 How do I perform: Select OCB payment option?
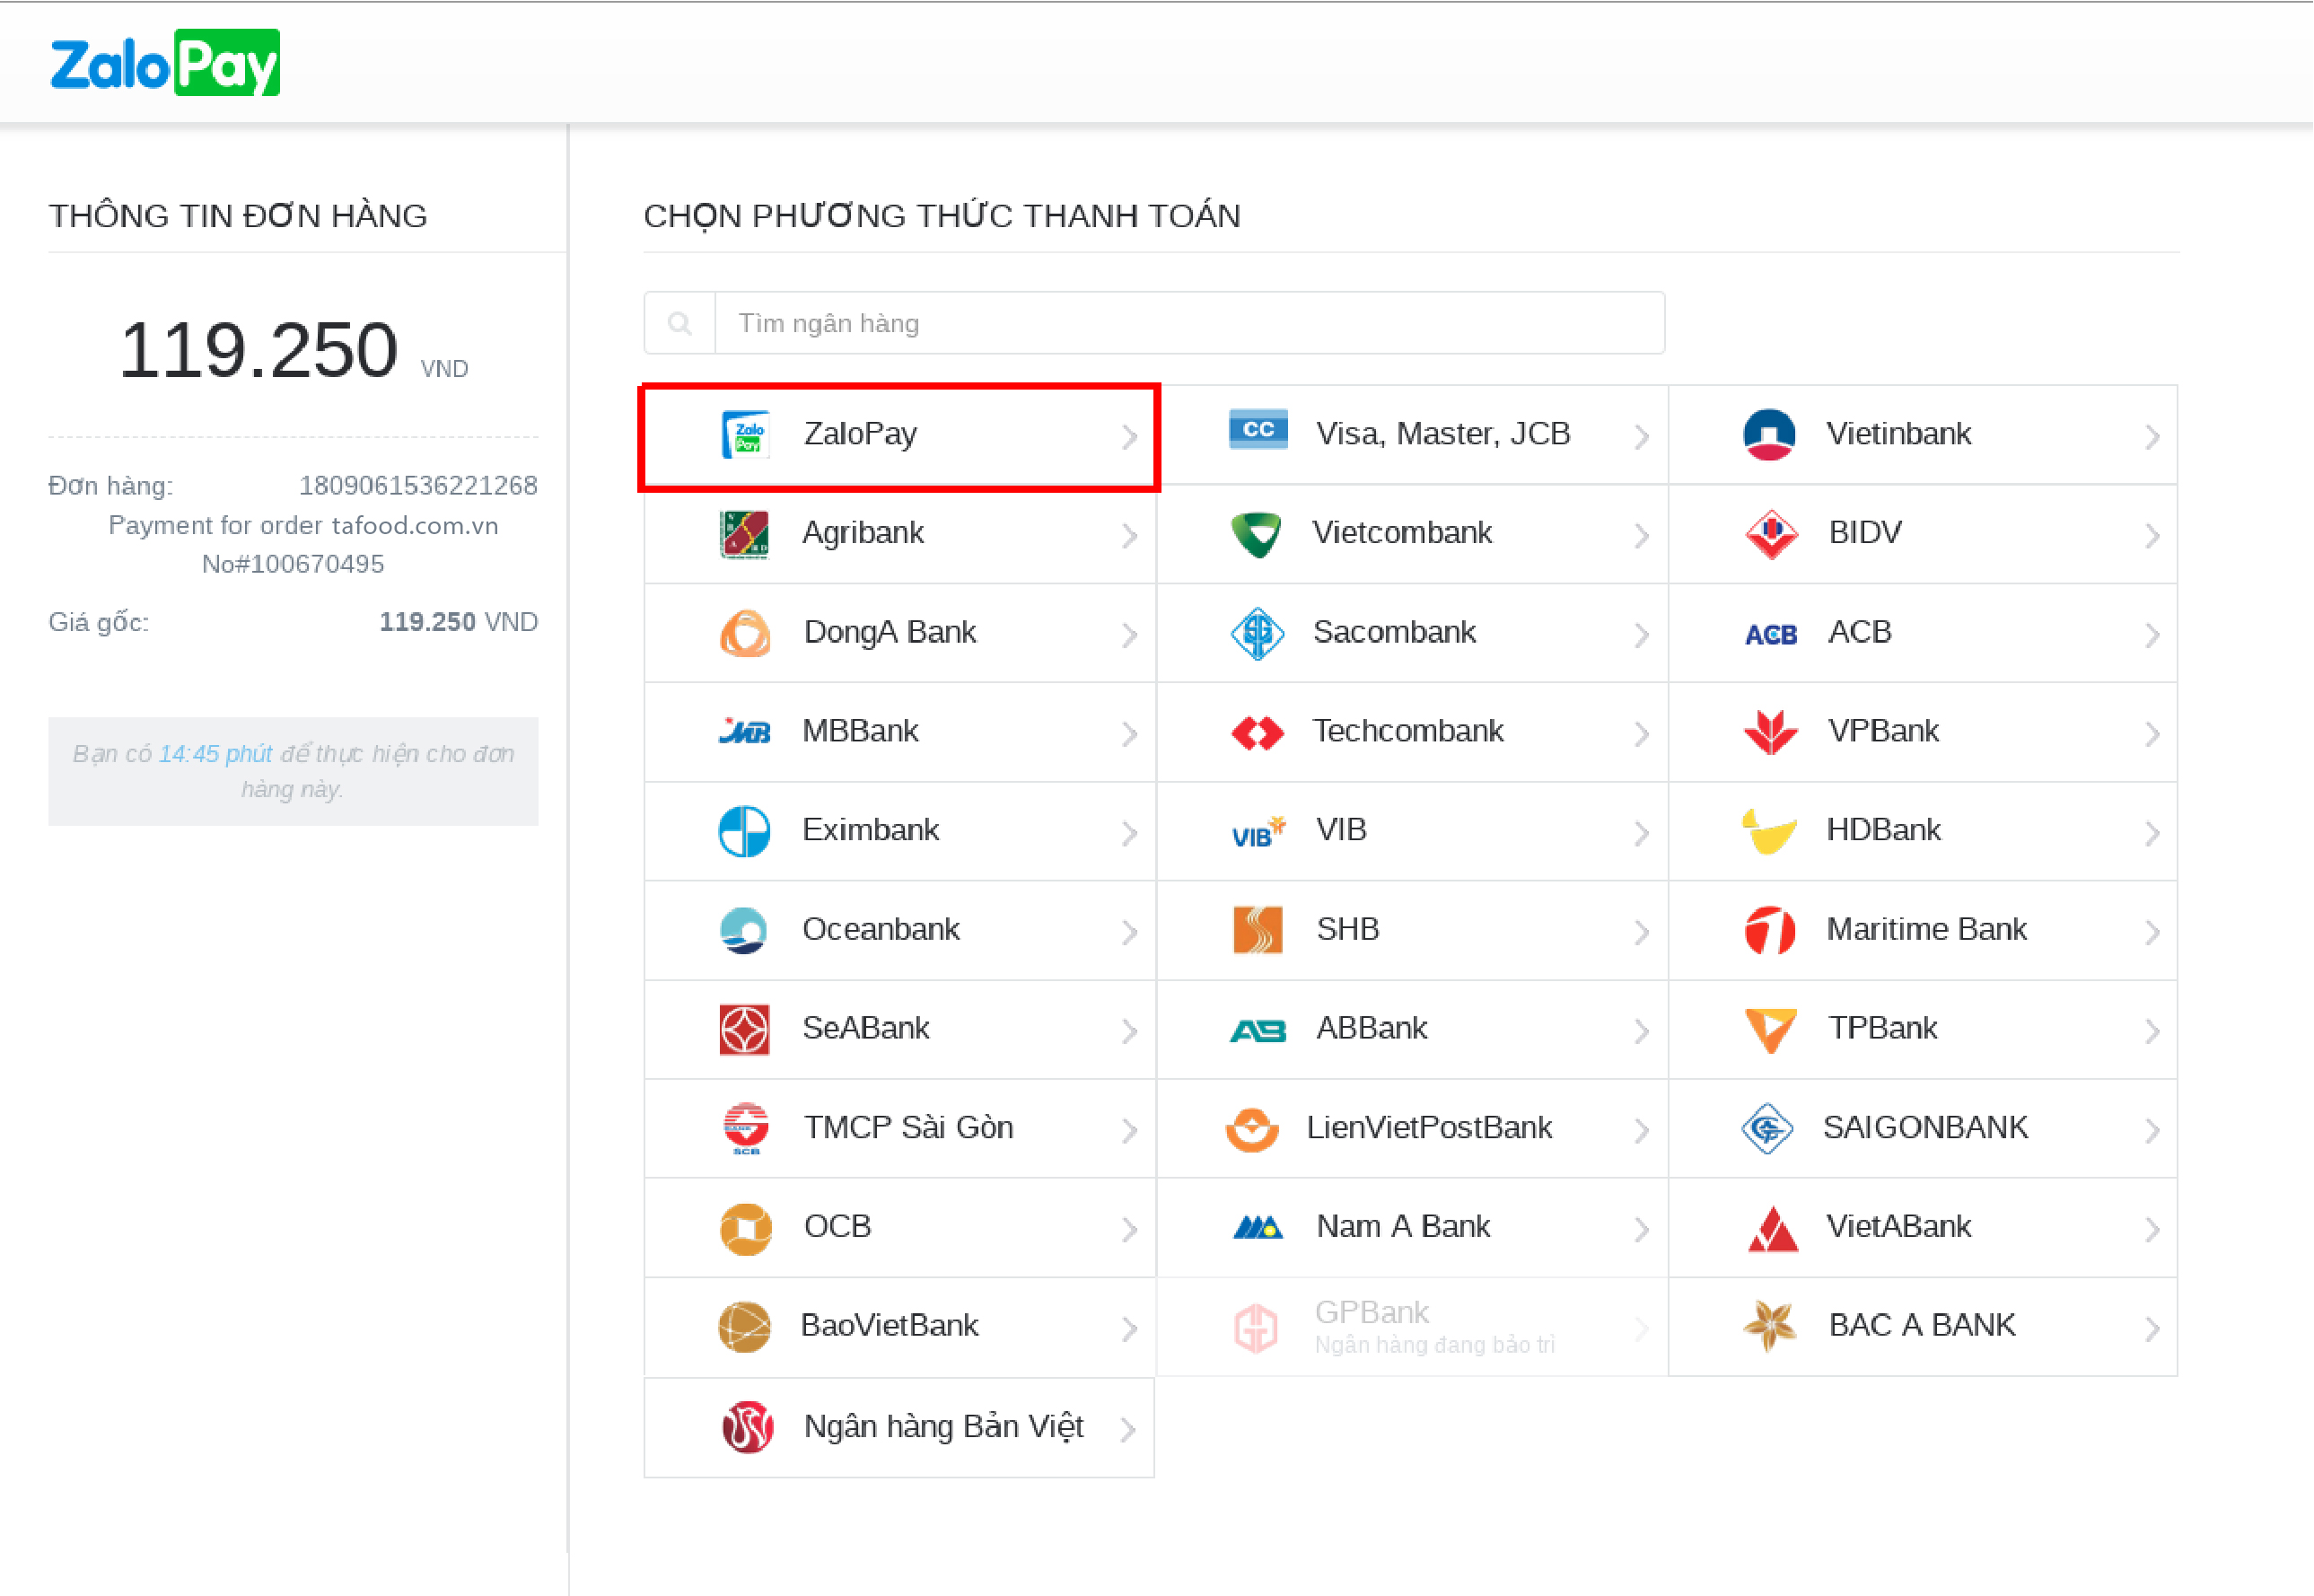[900, 1228]
